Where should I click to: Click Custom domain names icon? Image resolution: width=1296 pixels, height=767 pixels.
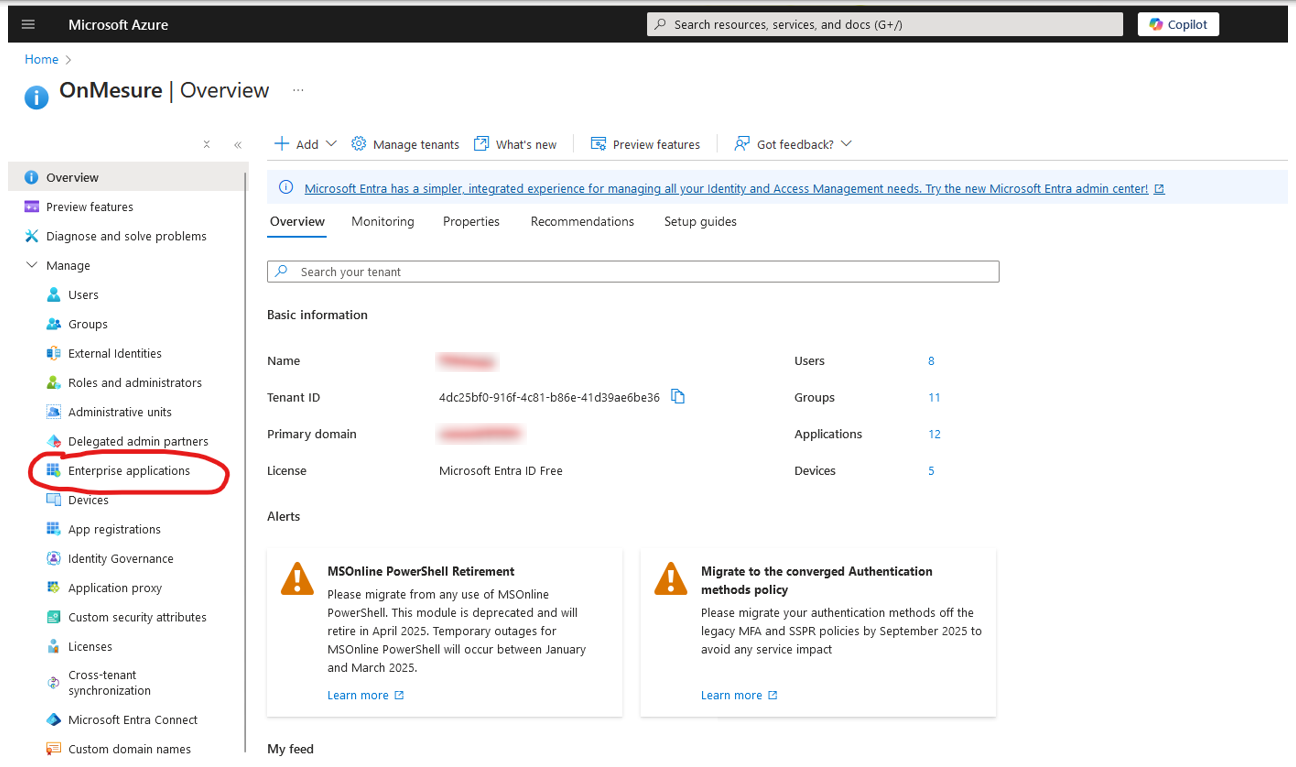(54, 749)
